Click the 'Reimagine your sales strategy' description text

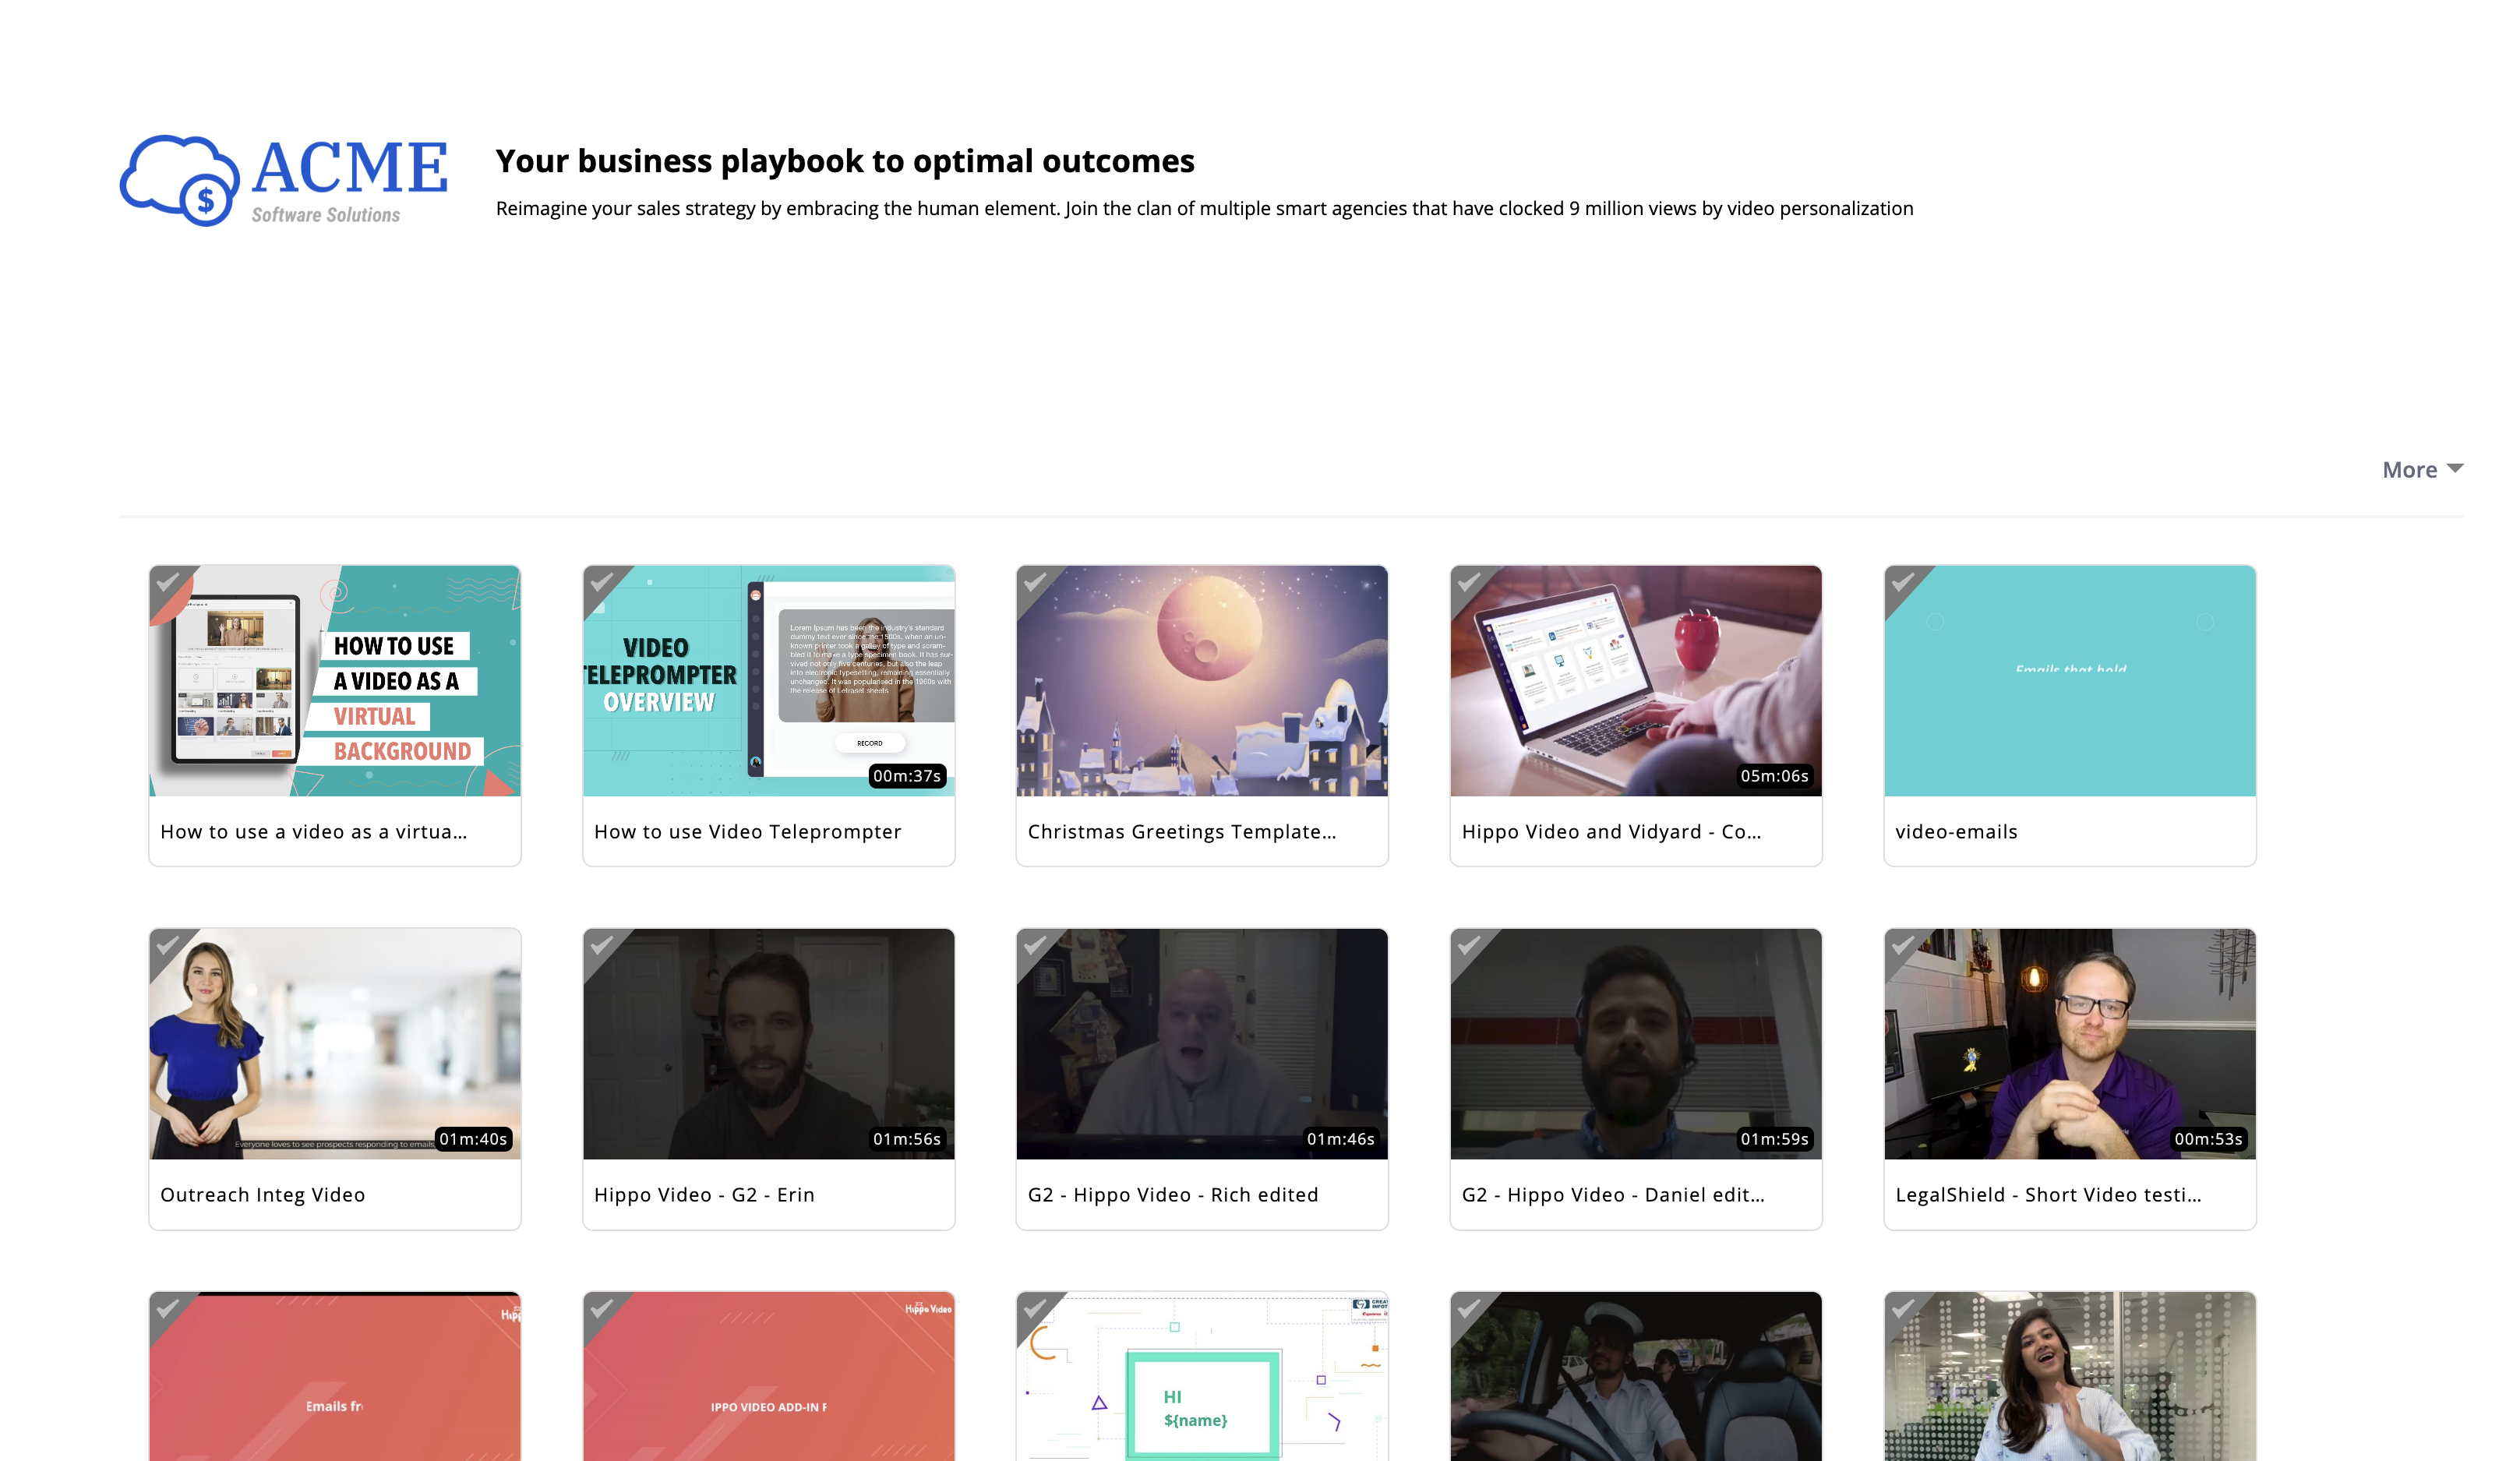[x=1204, y=208]
